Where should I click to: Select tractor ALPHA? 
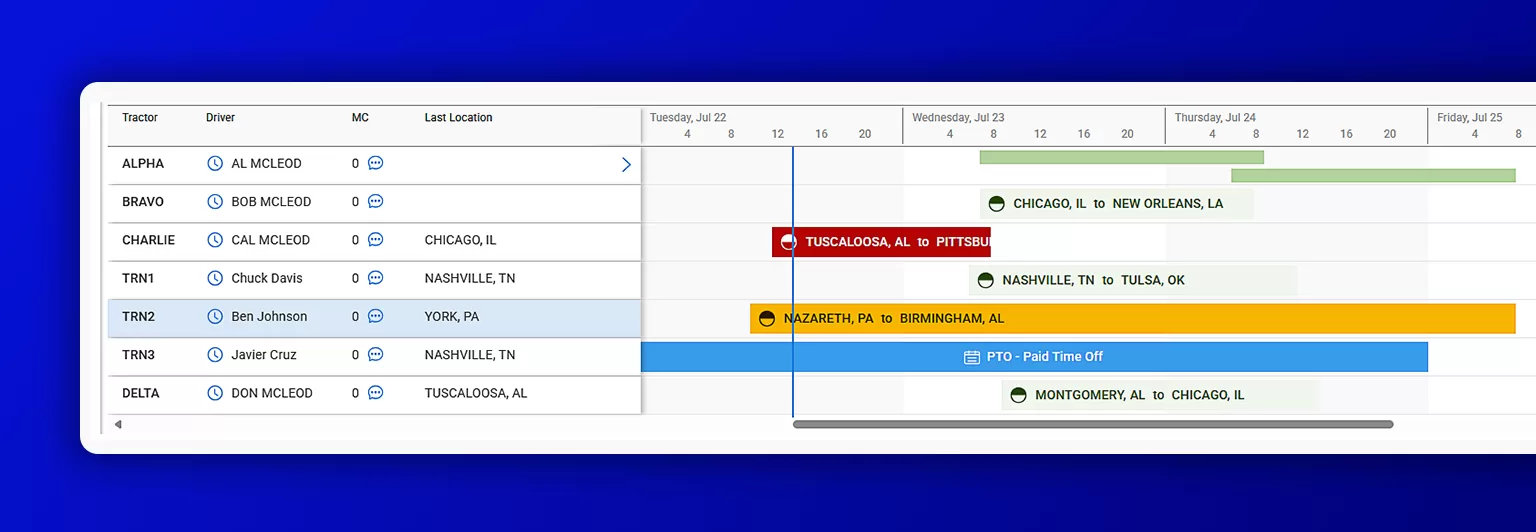tap(143, 164)
